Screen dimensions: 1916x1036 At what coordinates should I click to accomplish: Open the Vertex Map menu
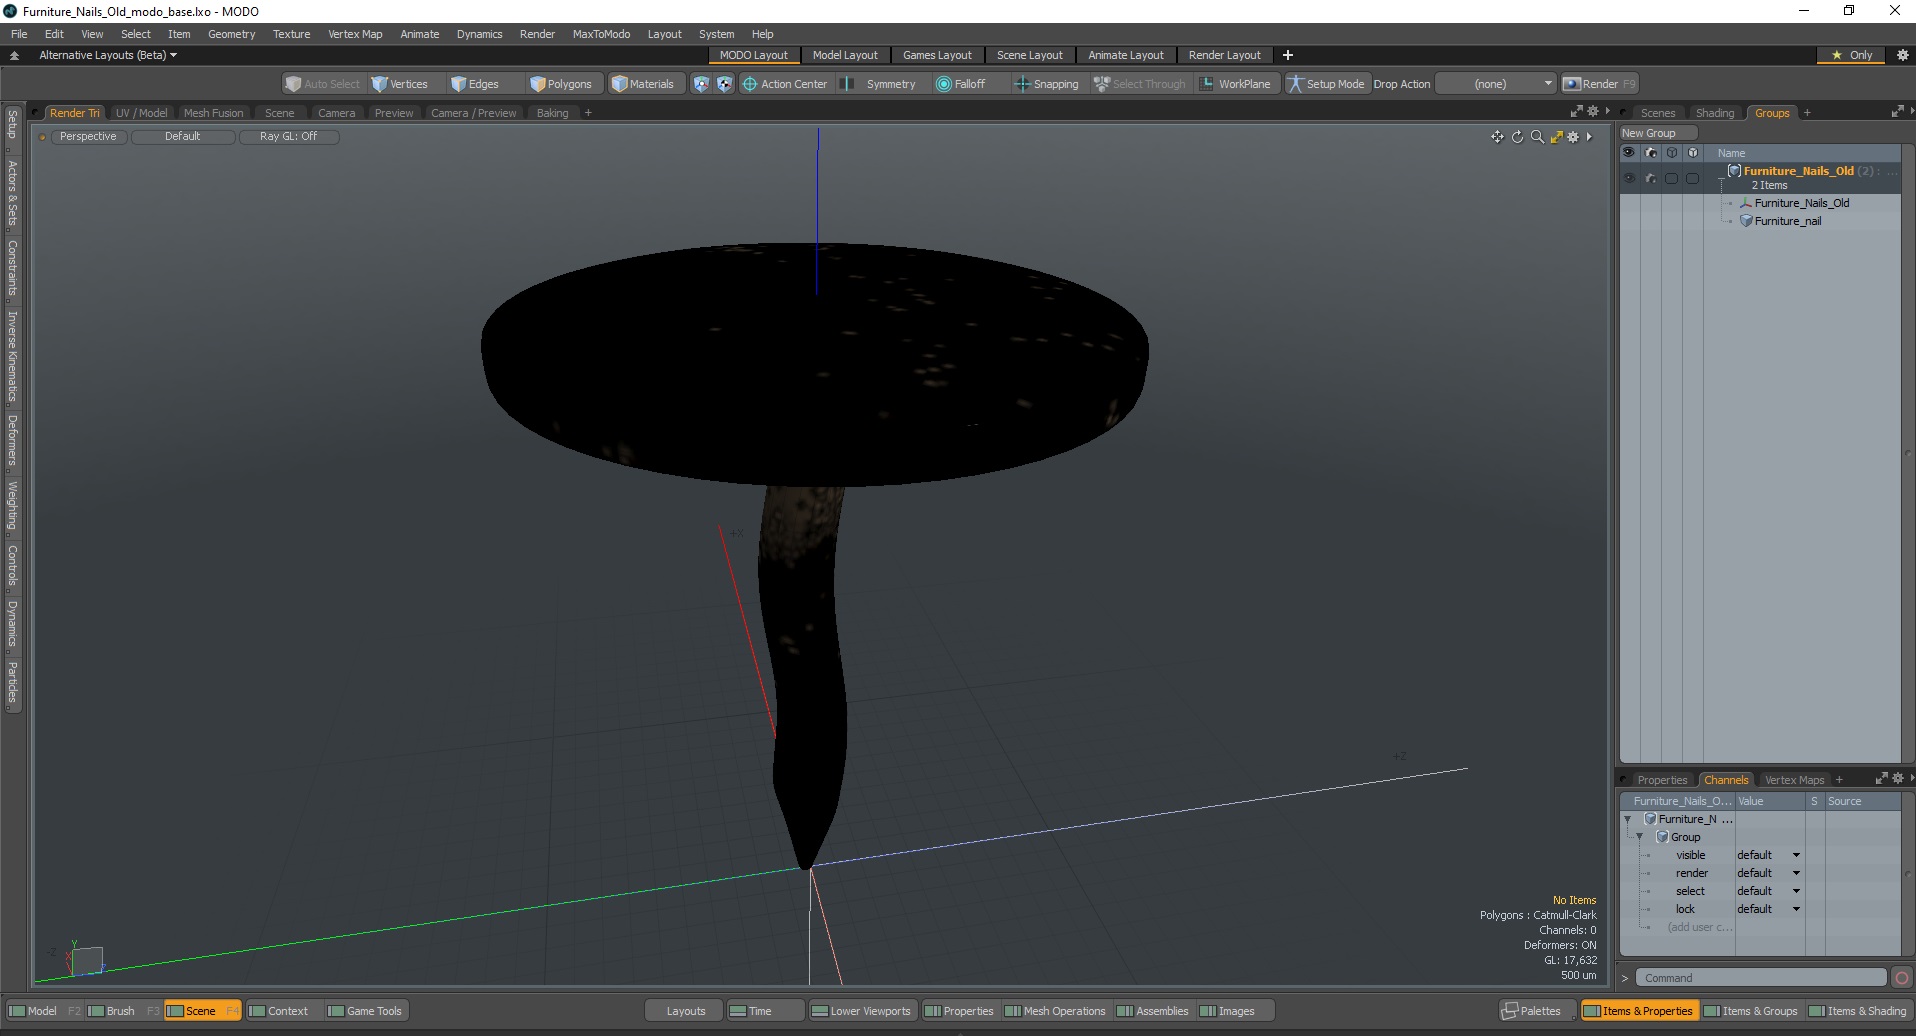pos(355,34)
